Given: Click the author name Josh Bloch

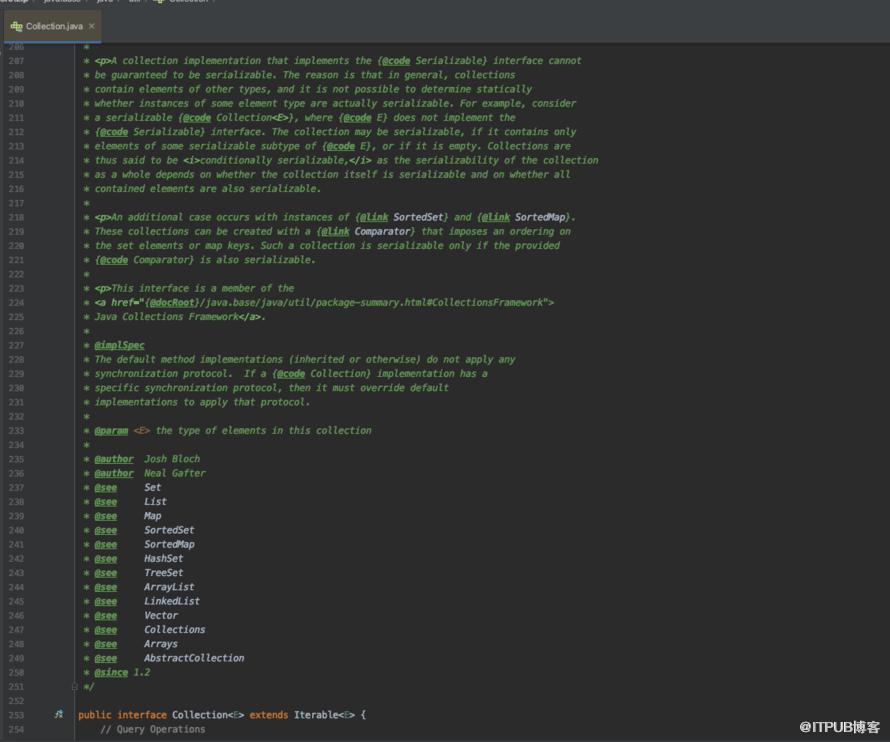Looking at the screenshot, I should pyautogui.click(x=172, y=459).
